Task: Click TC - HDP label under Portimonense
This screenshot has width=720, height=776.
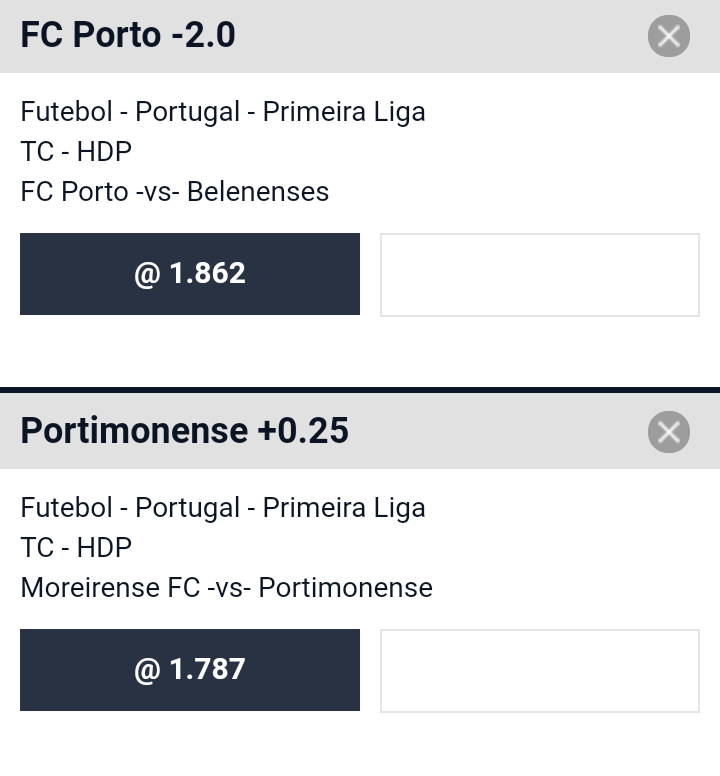Action: (76, 547)
